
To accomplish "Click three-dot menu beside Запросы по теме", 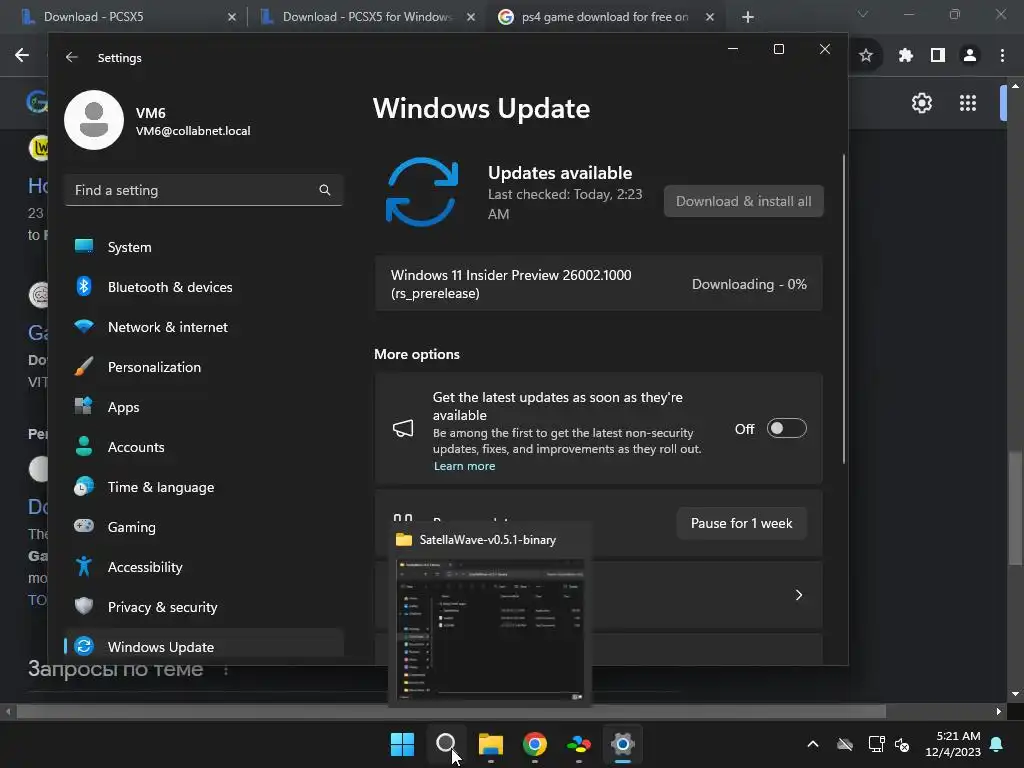I will click(x=226, y=670).
